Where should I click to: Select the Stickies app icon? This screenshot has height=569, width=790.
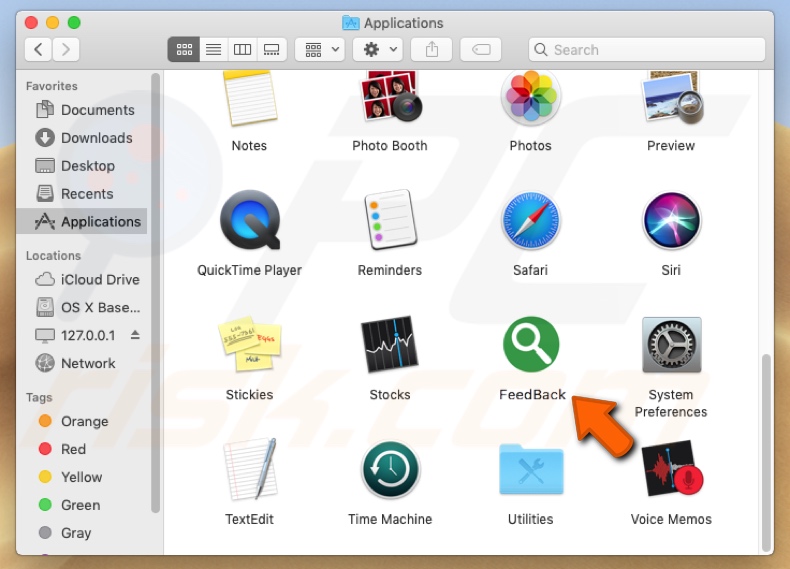click(250, 344)
